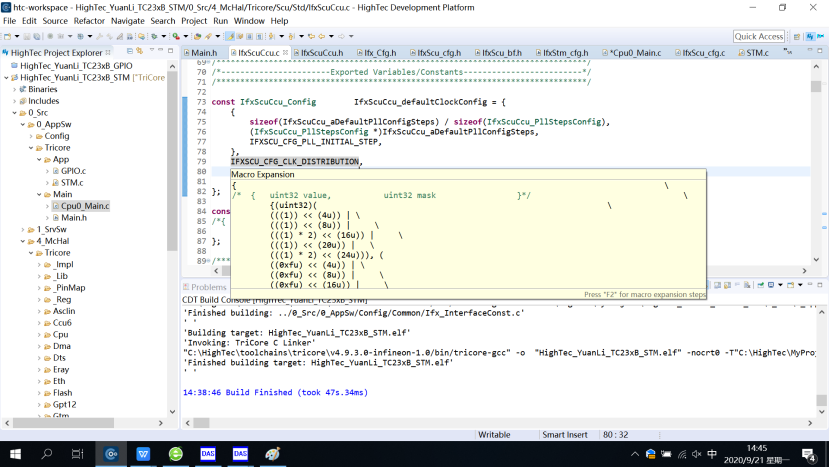
Task: Open Windows Start menu
Action: pos(15,454)
